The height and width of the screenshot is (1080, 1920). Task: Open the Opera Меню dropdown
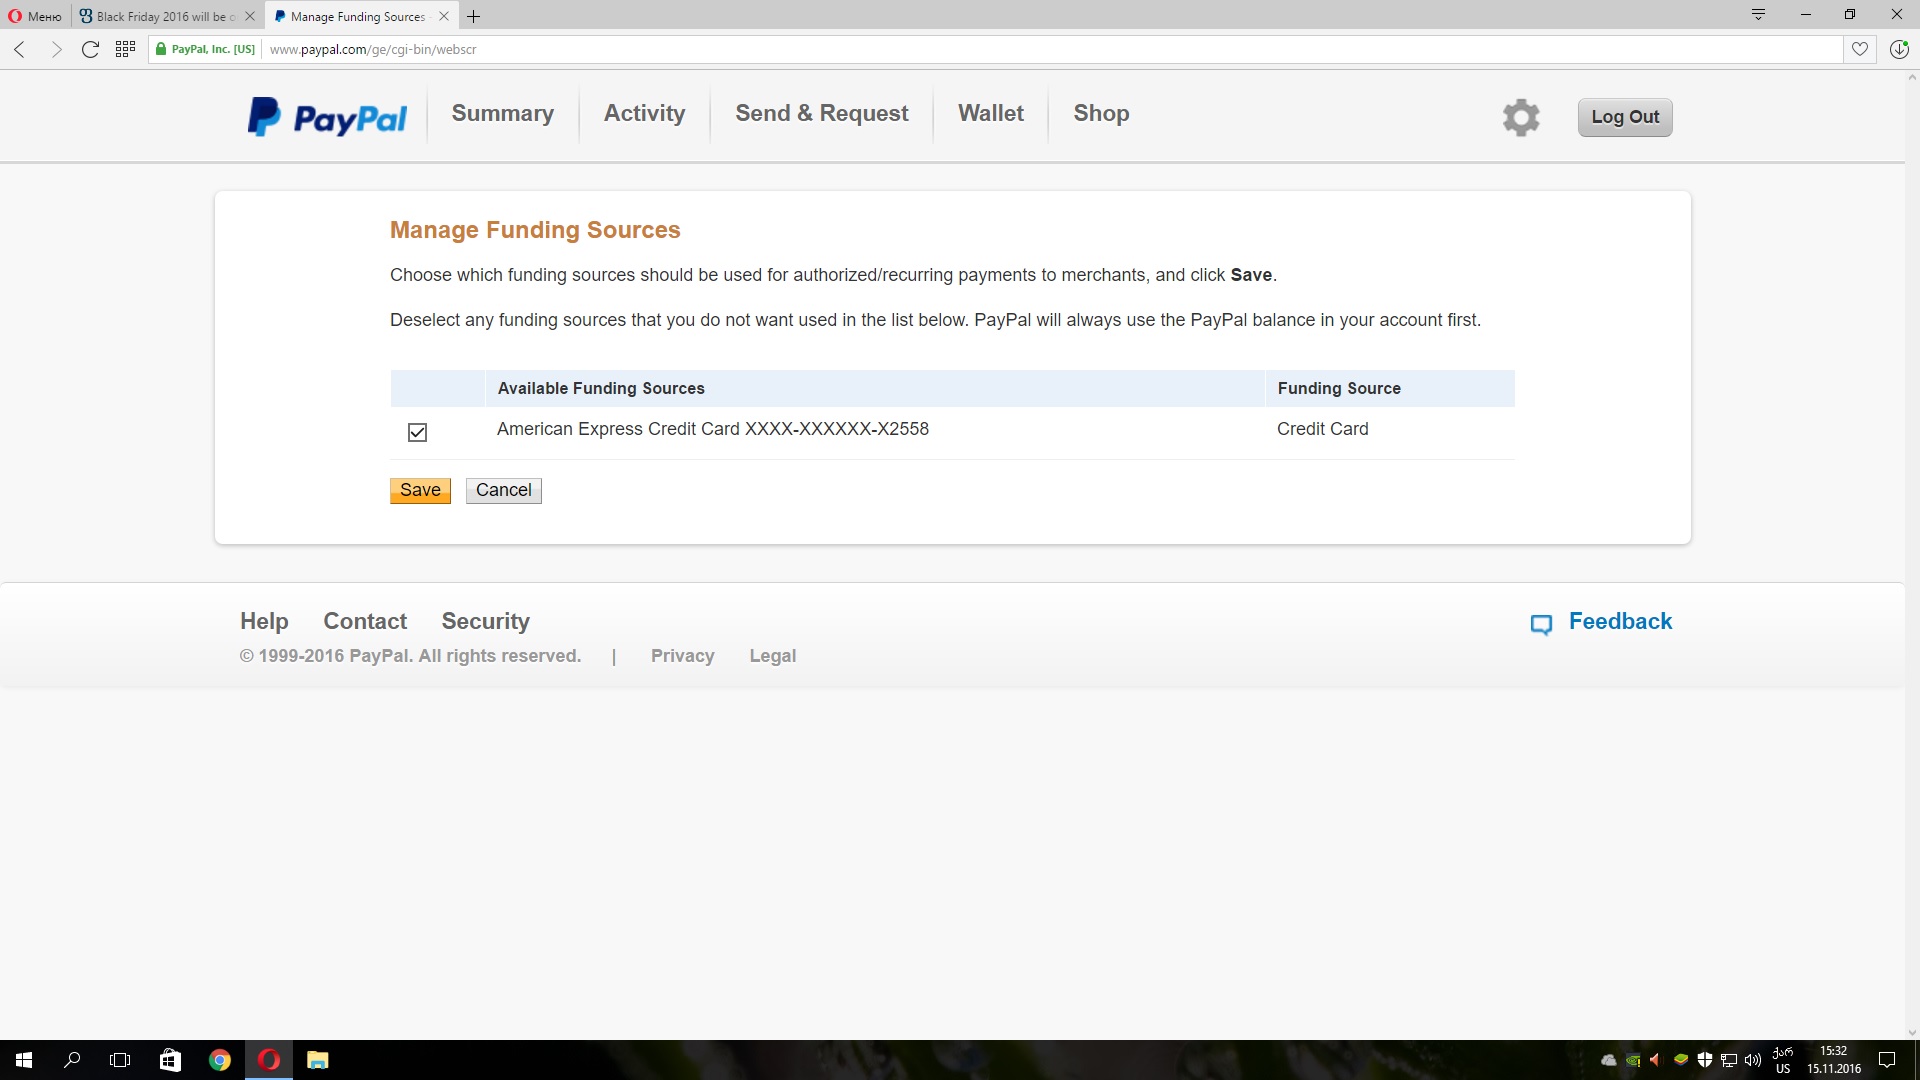[x=35, y=16]
